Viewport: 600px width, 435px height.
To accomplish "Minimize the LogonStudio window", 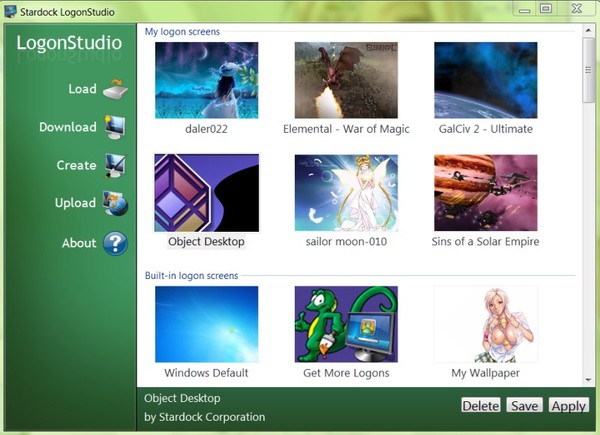I will pyautogui.click(x=525, y=8).
